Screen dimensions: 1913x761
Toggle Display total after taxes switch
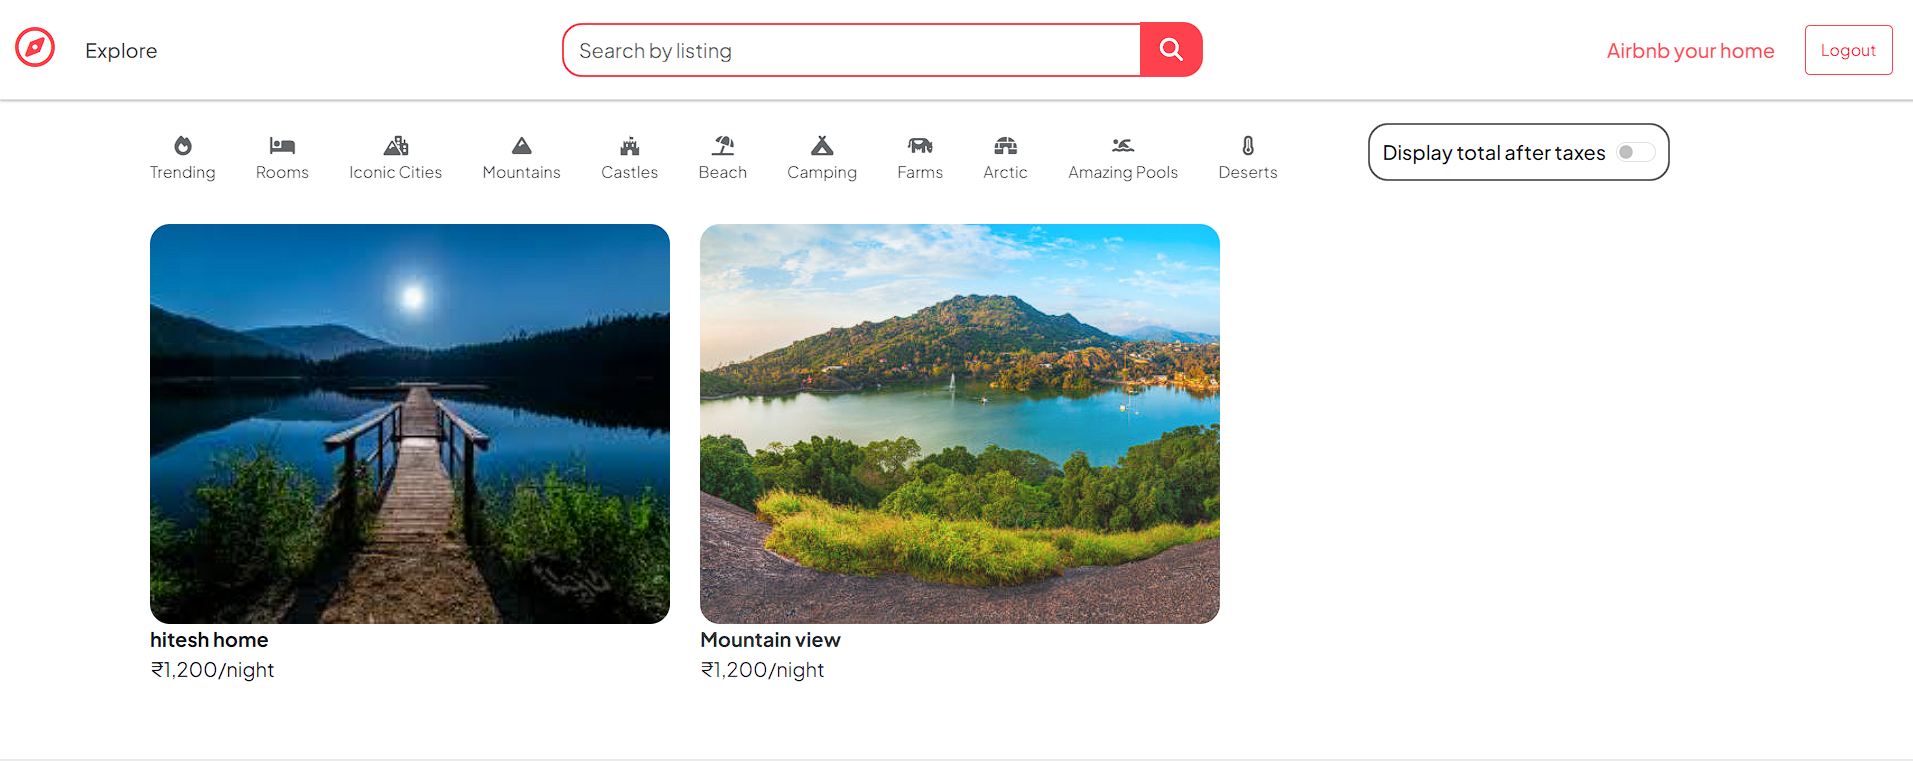click(1635, 152)
